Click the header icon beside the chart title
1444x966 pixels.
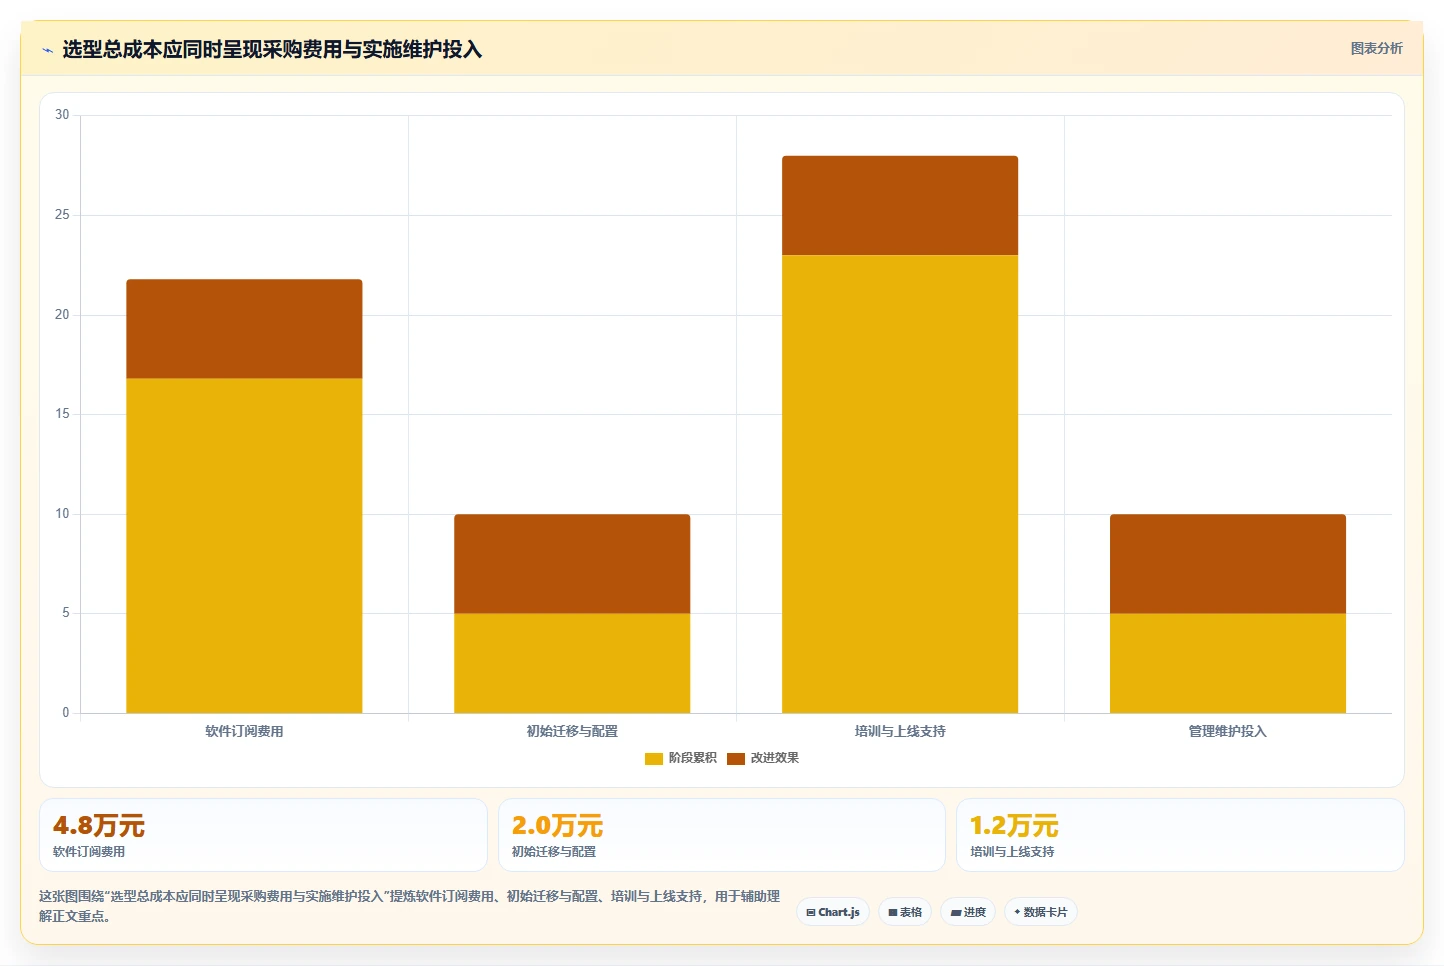(x=47, y=50)
